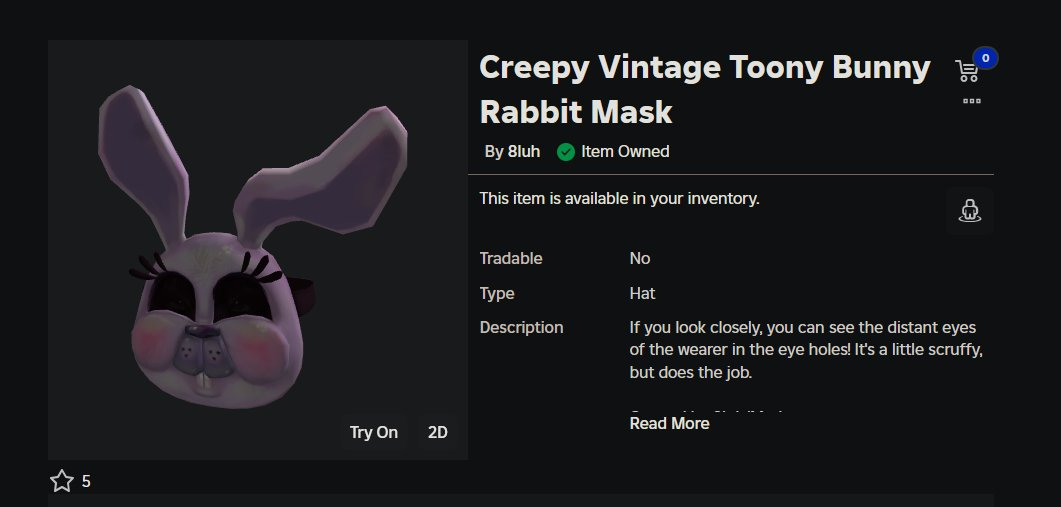Open the three-dot more options menu

(x=971, y=101)
